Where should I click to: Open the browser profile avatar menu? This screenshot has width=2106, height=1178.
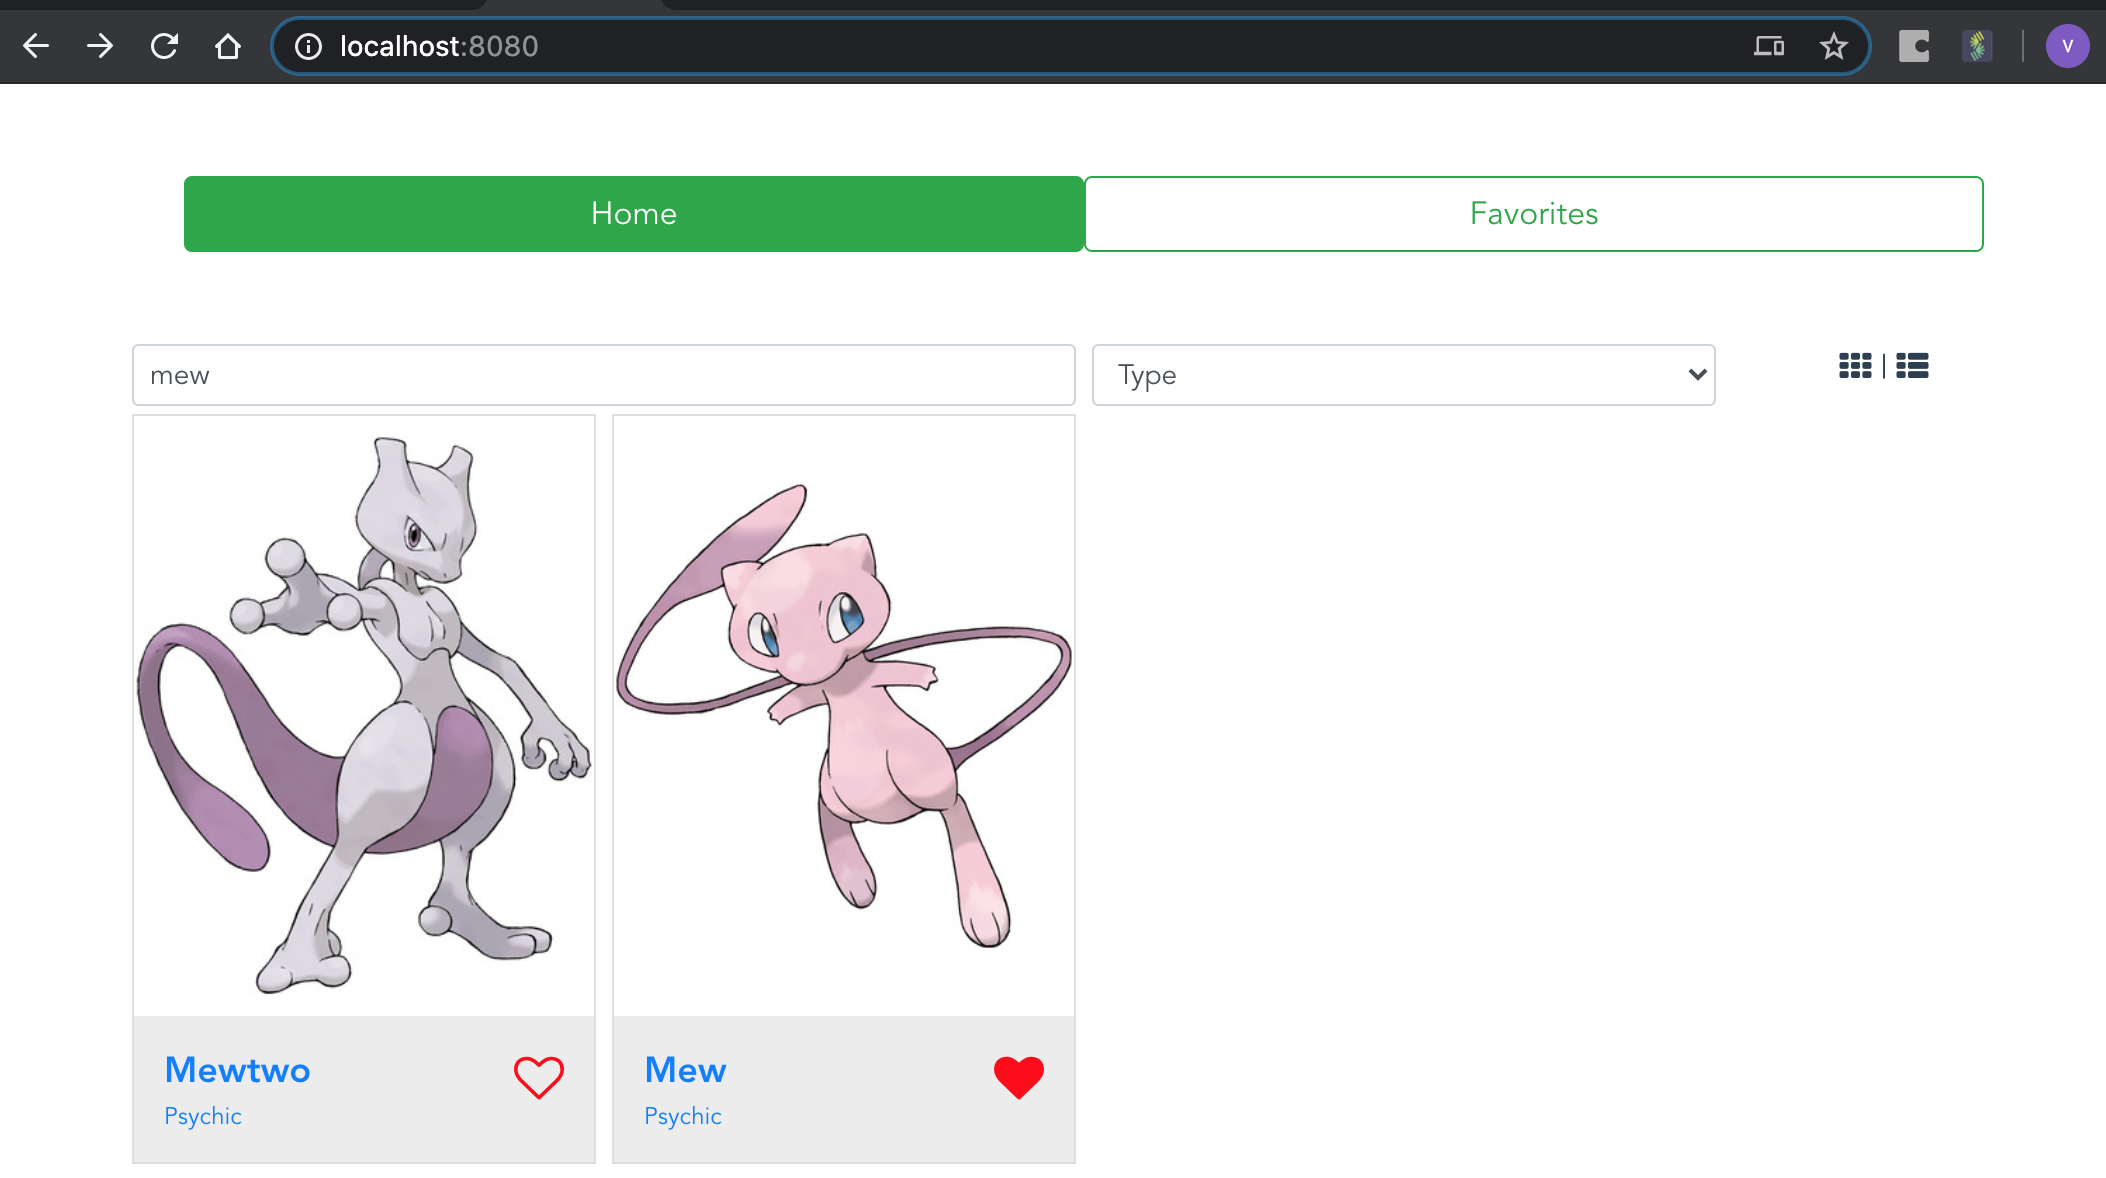[x=2067, y=46]
